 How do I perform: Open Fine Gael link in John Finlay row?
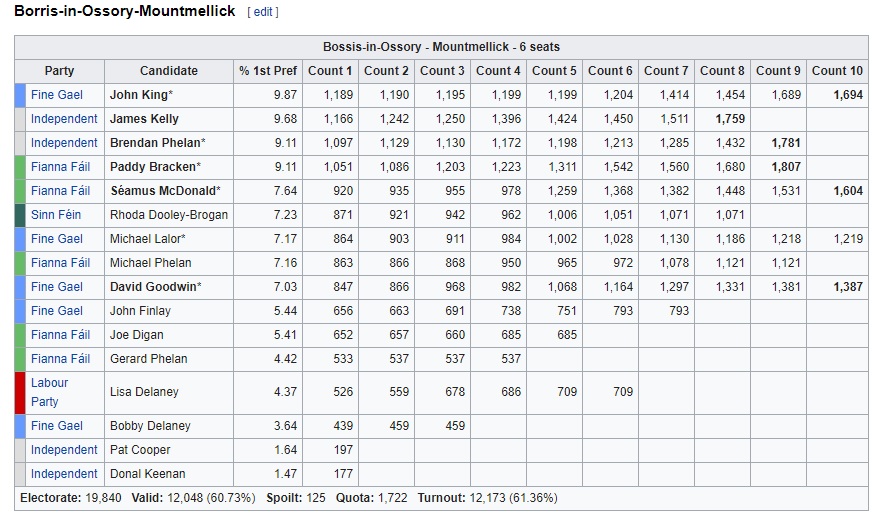(x=56, y=311)
